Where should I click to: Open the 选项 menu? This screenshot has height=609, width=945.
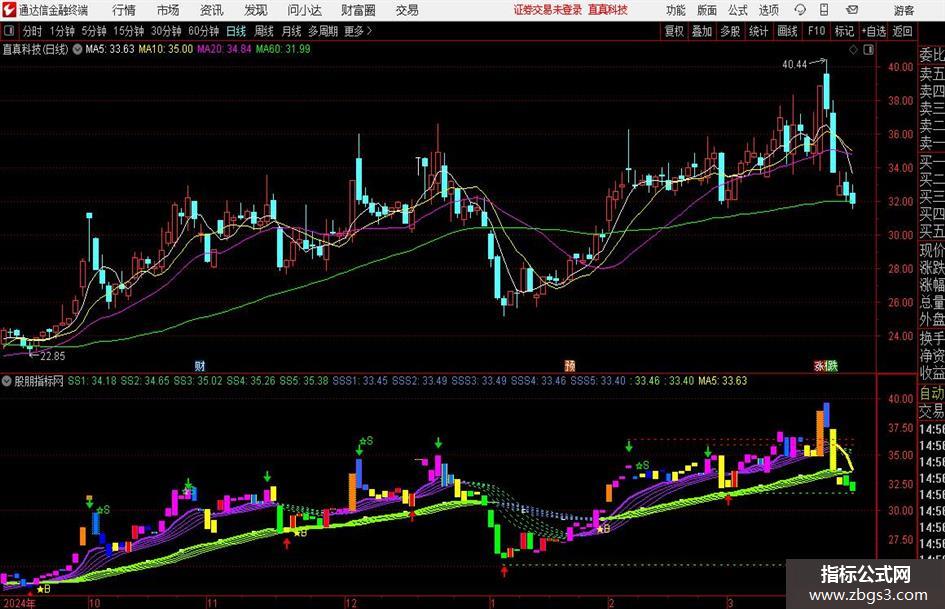coord(768,10)
